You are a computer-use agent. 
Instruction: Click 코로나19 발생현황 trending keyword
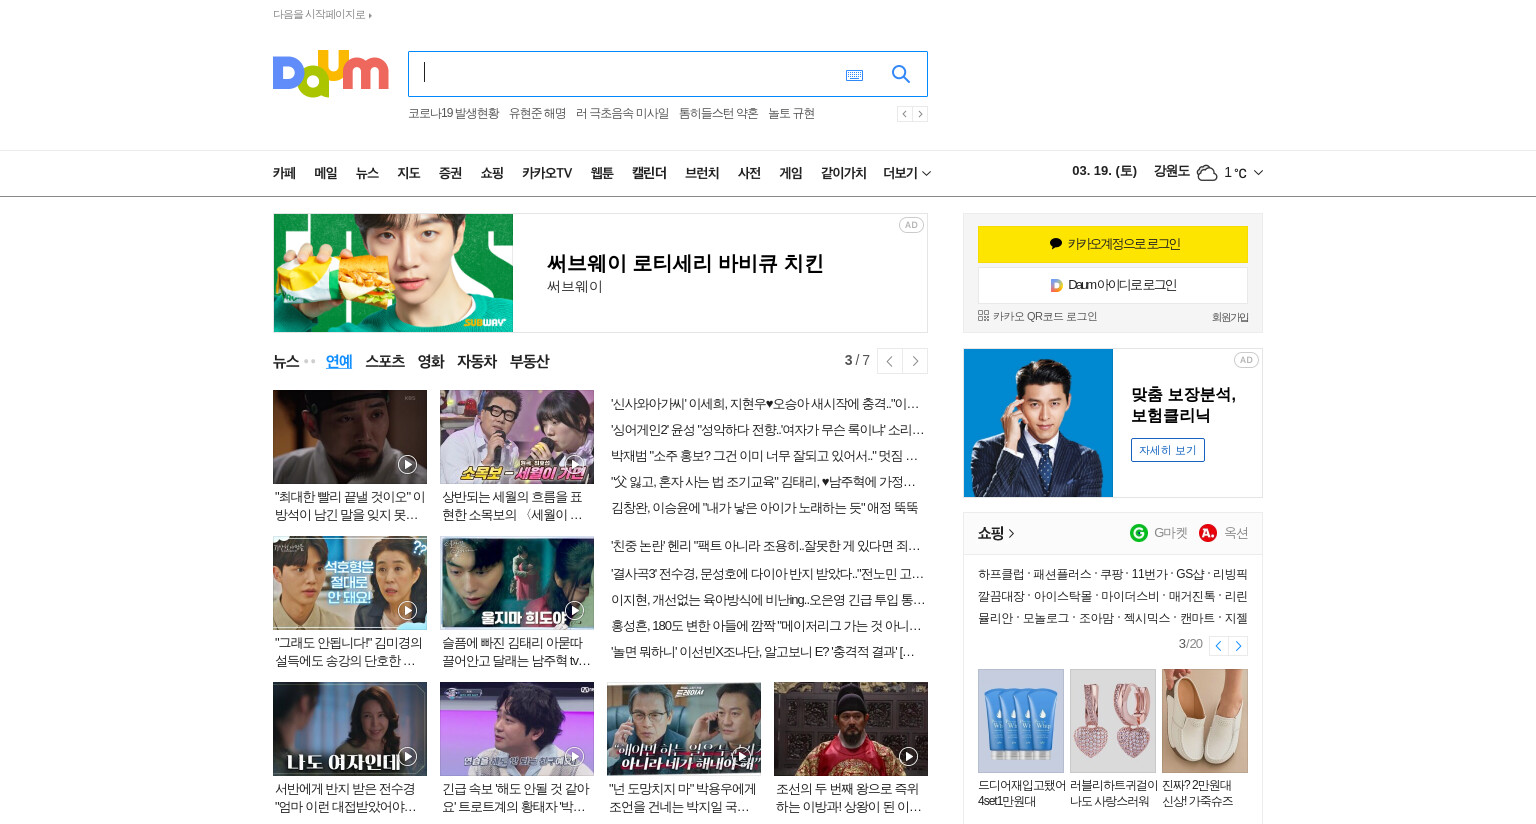point(453,113)
